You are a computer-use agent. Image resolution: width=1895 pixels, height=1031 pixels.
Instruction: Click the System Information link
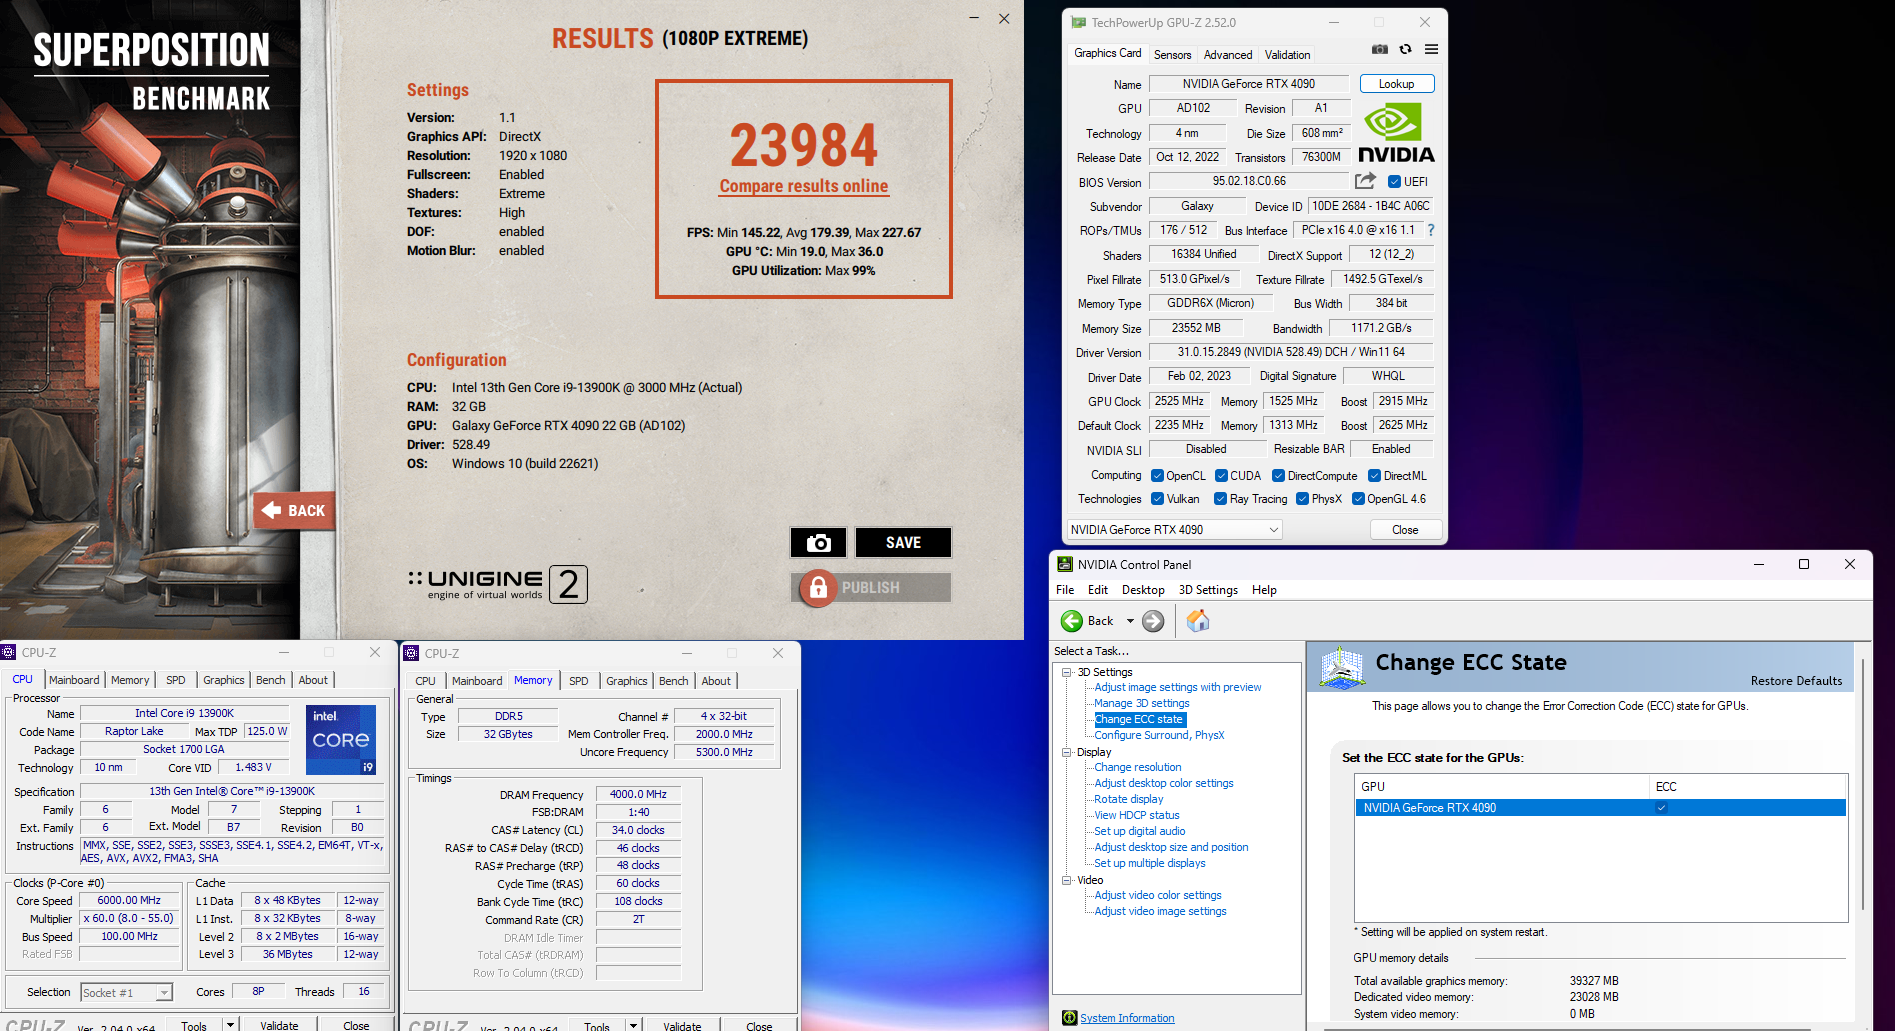tap(1127, 1018)
